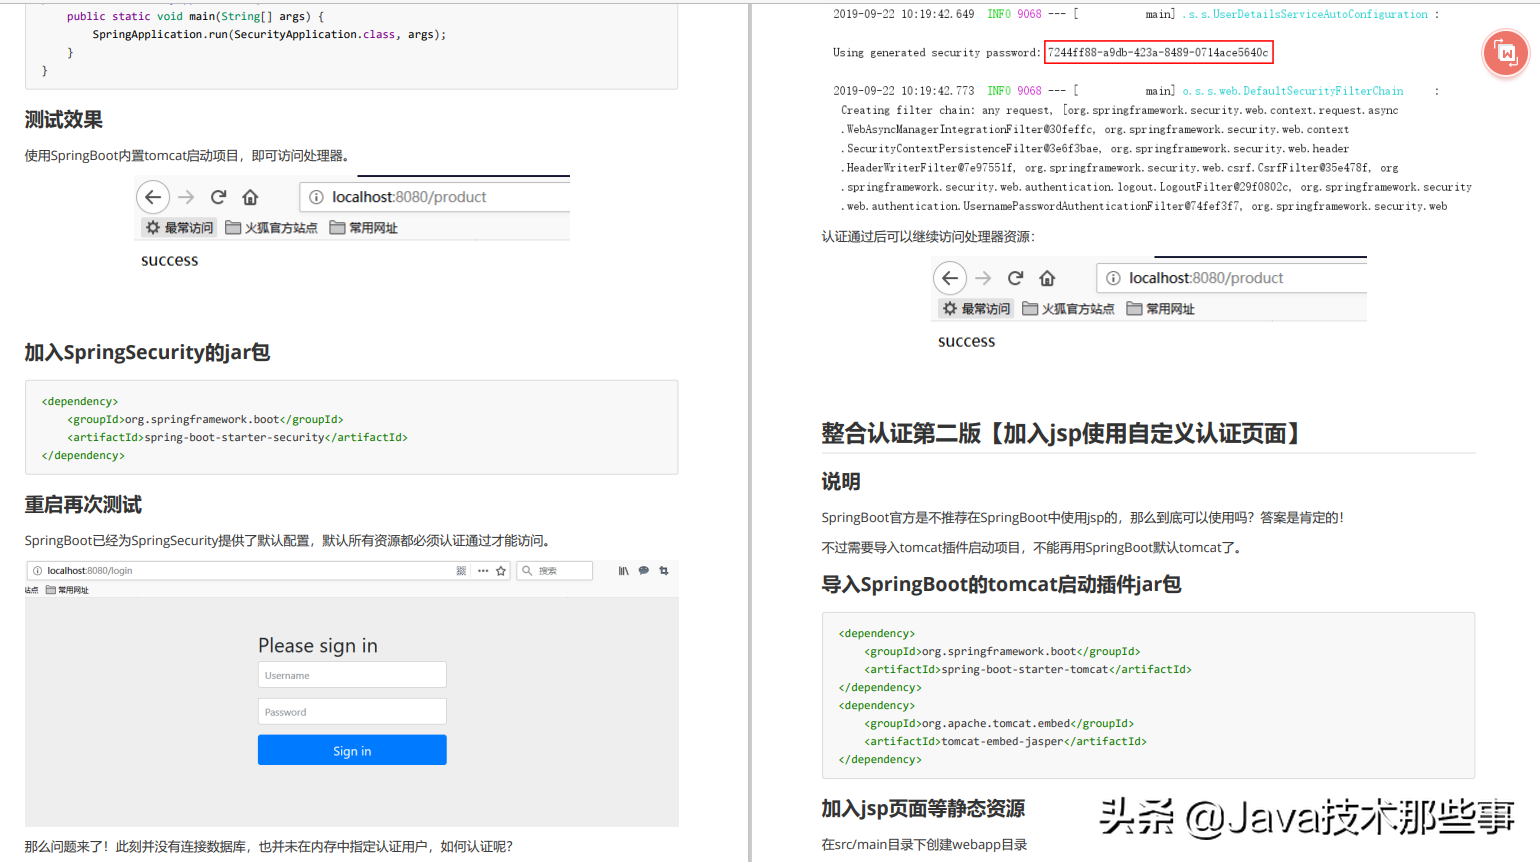This screenshot has height=862, width=1540.
Task: Click success text in page under 测试效果
Action: (170, 260)
